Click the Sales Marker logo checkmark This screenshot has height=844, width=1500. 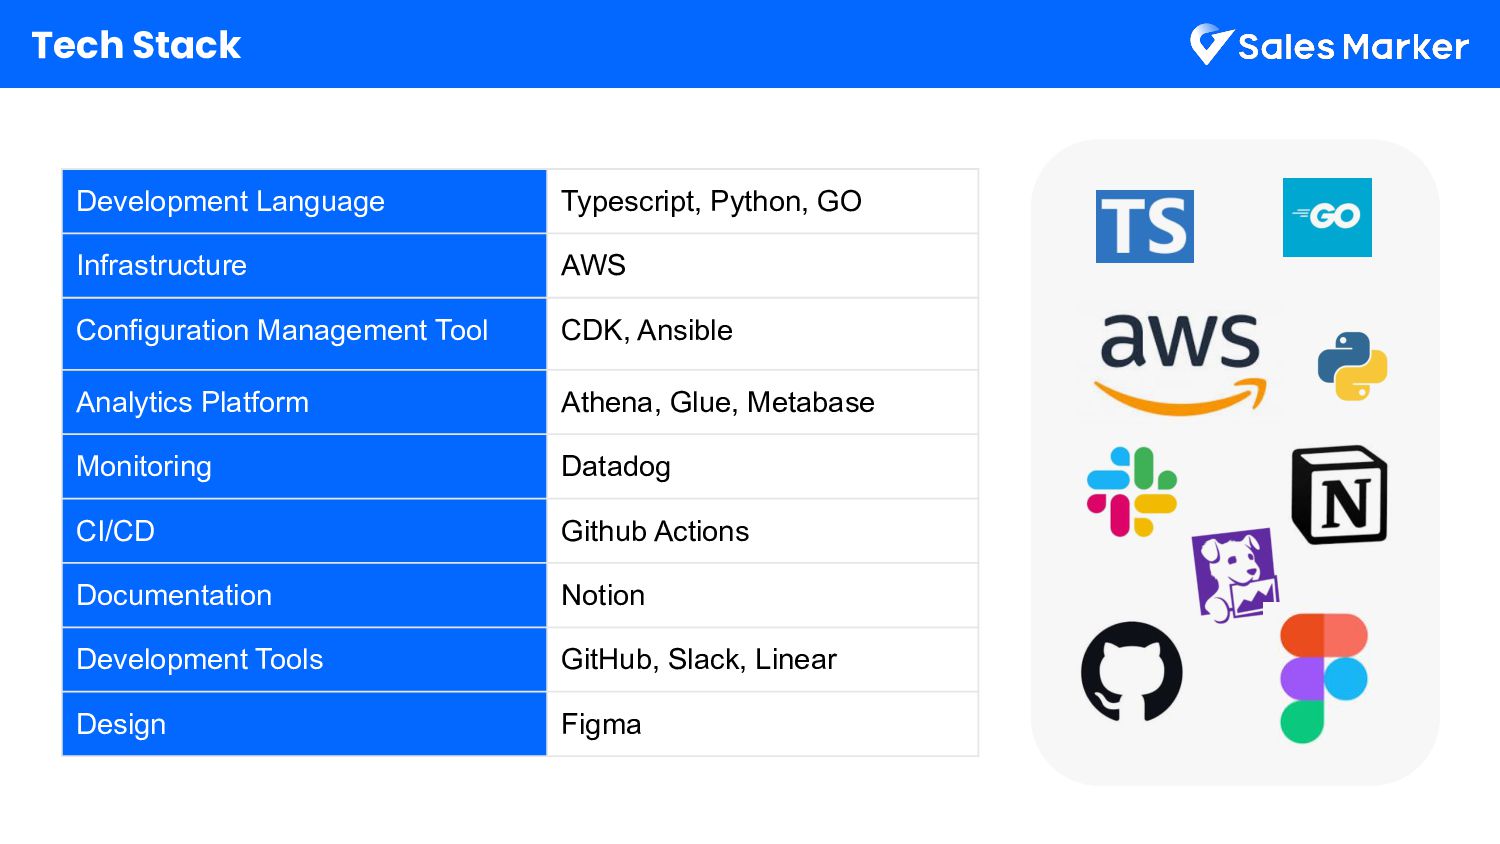coord(1210,44)
